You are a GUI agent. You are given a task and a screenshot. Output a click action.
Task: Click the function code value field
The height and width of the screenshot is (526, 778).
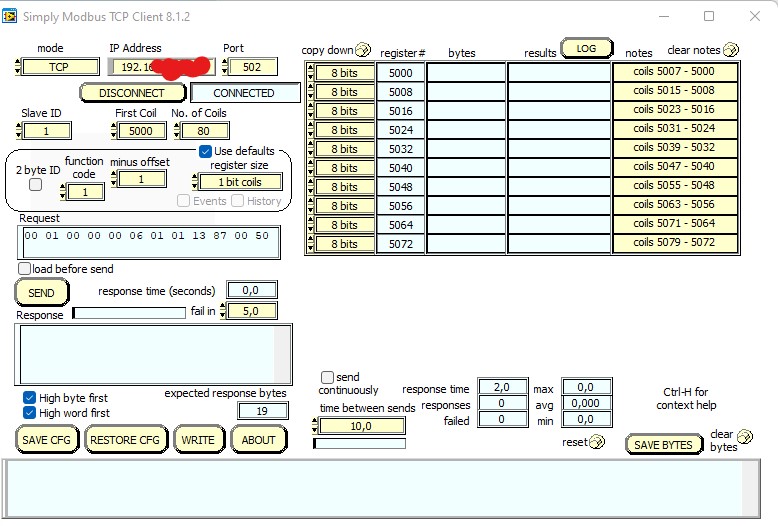(85, 192)
